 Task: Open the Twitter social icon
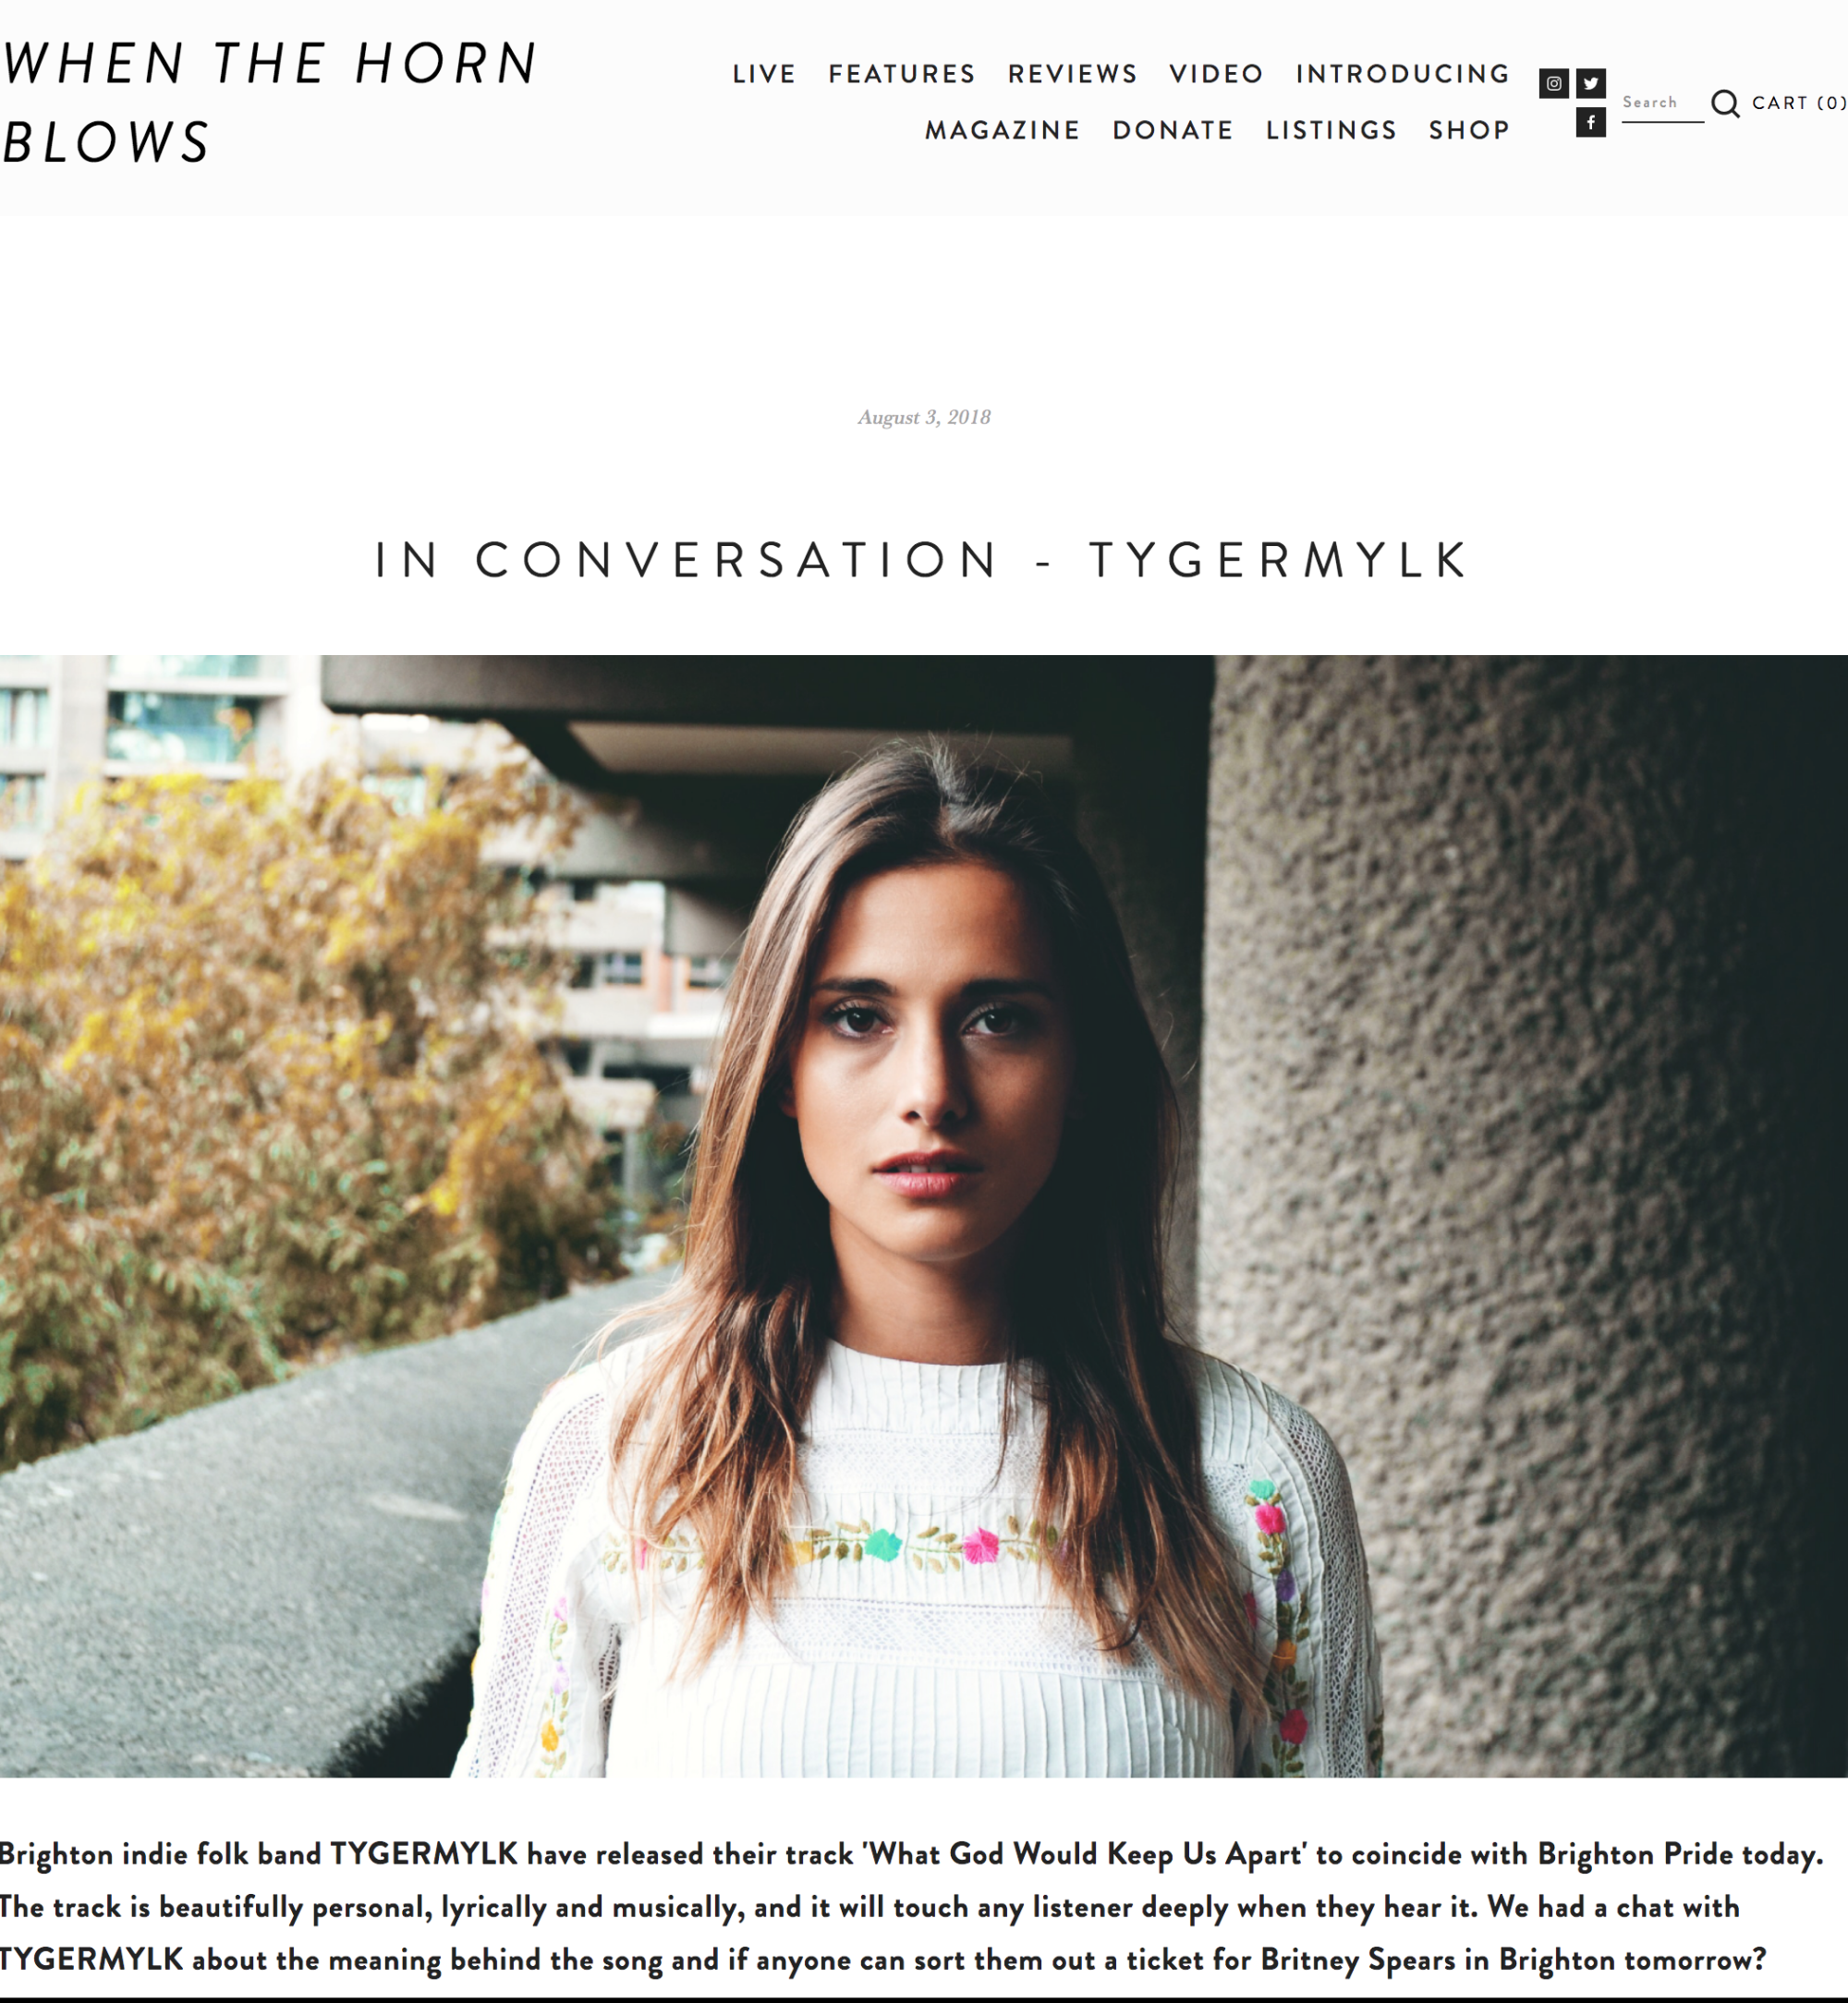pos(1591,84)
